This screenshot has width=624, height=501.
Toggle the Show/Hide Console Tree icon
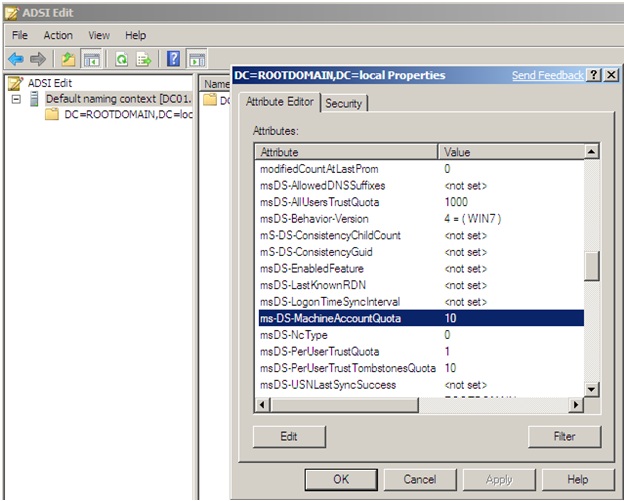point(92,59)
